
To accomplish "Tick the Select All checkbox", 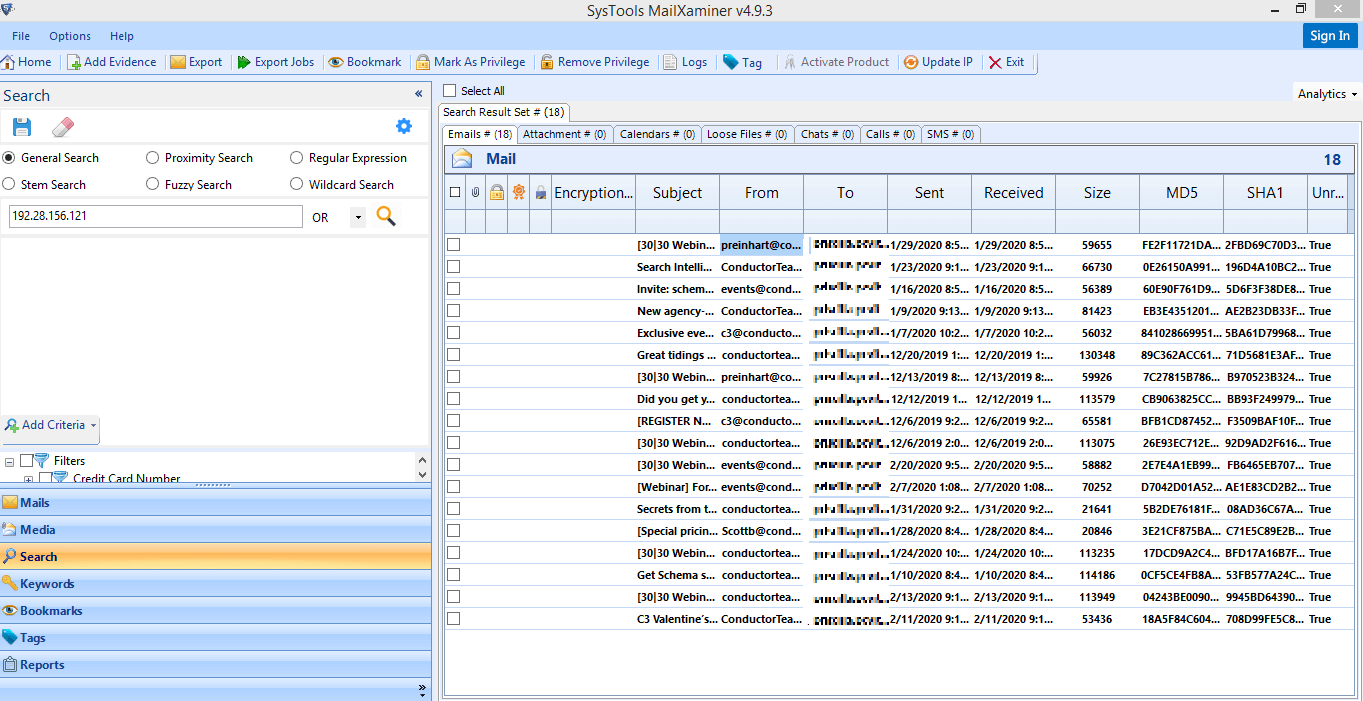I will point(450,91).
